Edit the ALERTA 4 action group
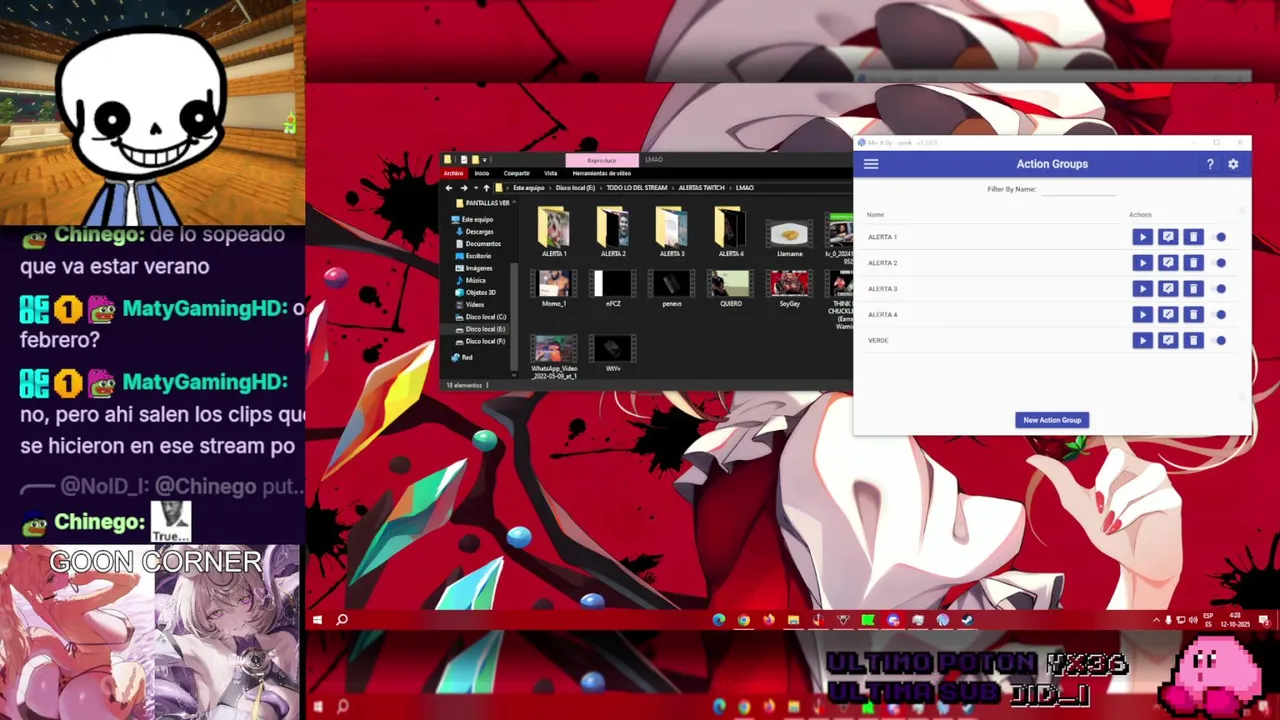The height and width of the screenshot is (720, 1280). 1168,315
